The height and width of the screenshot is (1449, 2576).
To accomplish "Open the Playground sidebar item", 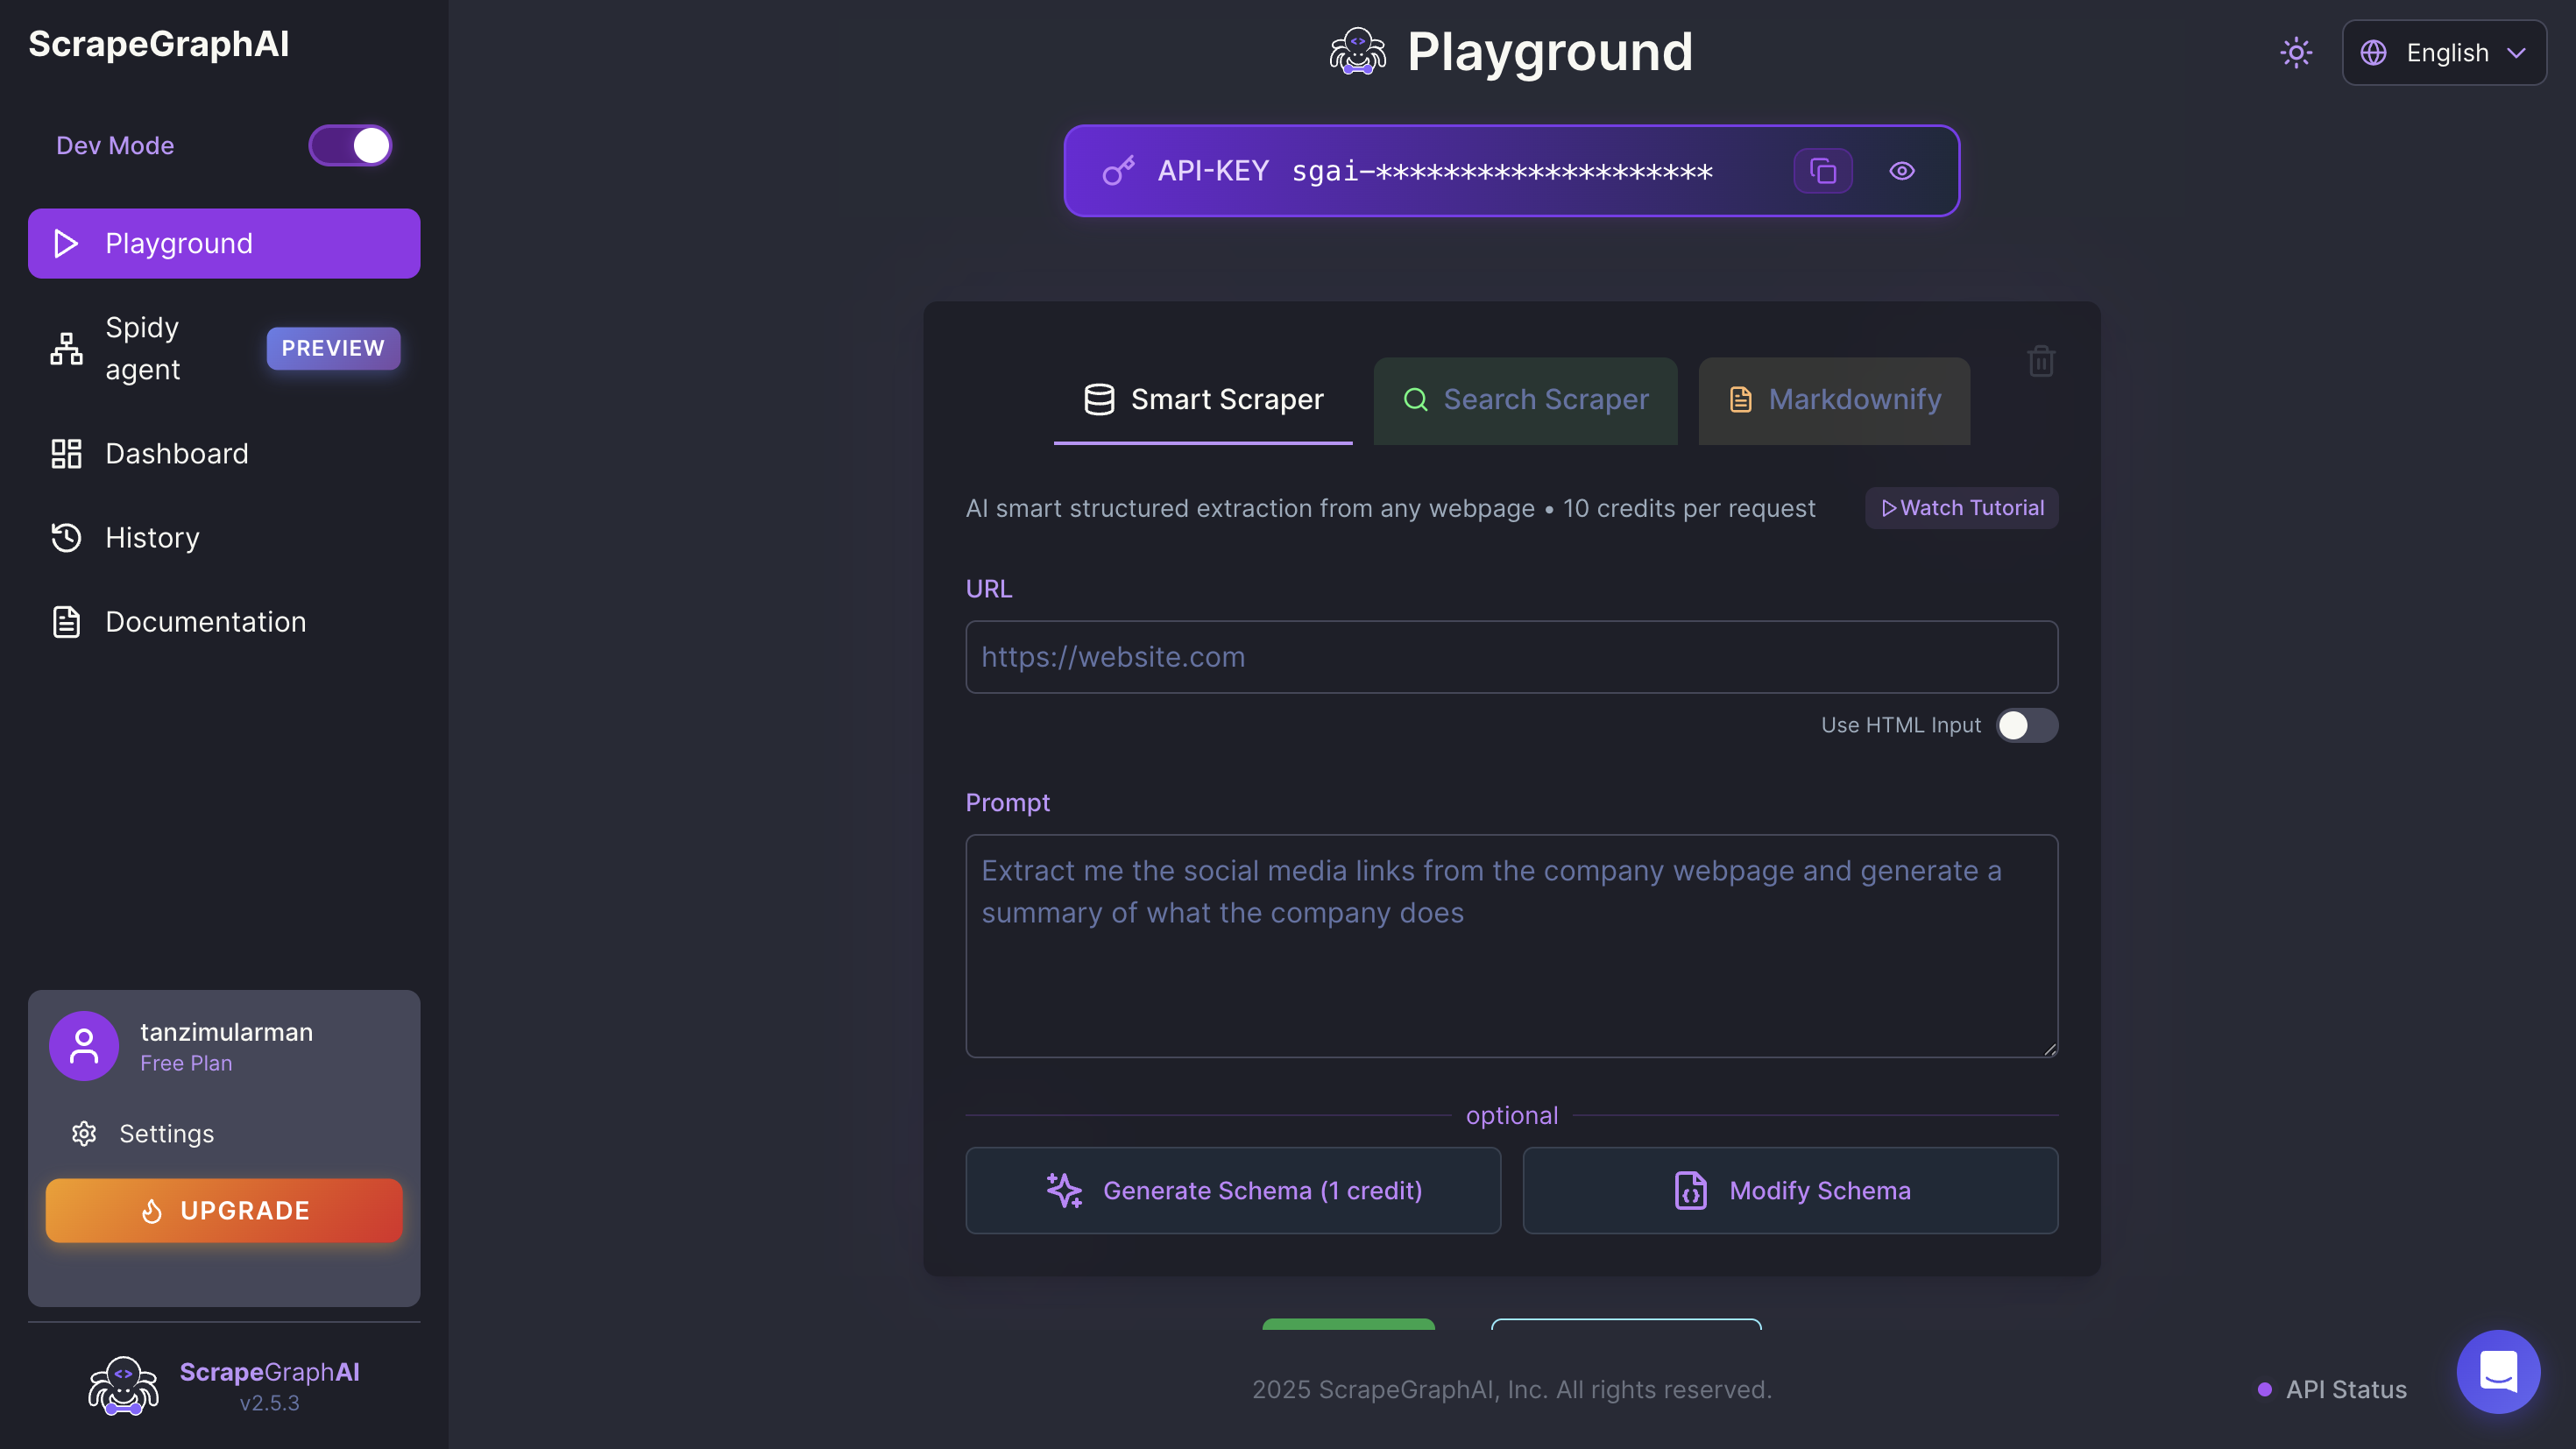I will [224, 243].
